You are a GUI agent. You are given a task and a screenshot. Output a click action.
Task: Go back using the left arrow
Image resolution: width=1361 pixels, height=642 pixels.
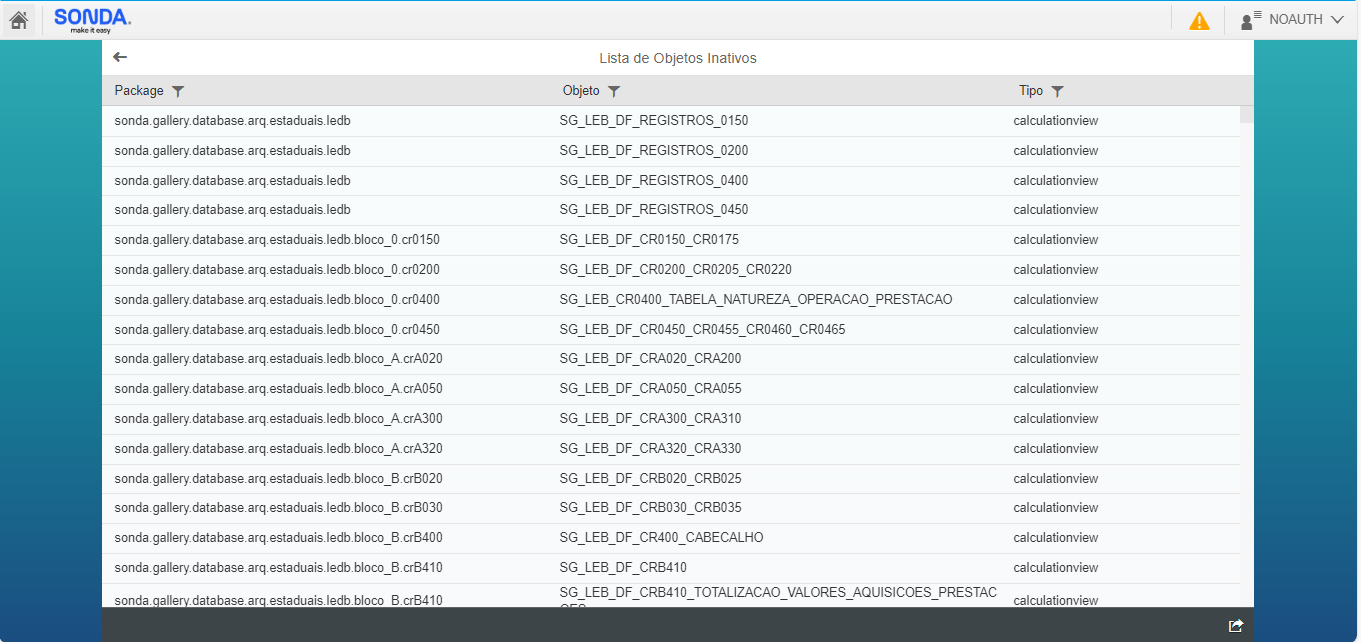point(120,57)
